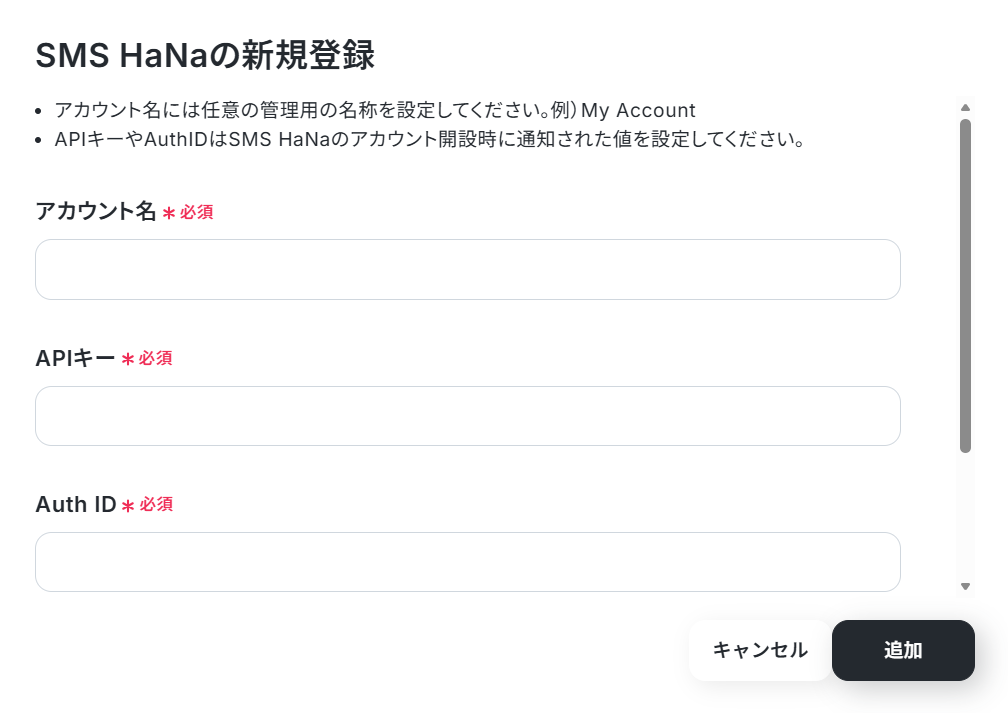Click the red asterisk beside アカウント名

pyautogui.click(x=168, y=213)
